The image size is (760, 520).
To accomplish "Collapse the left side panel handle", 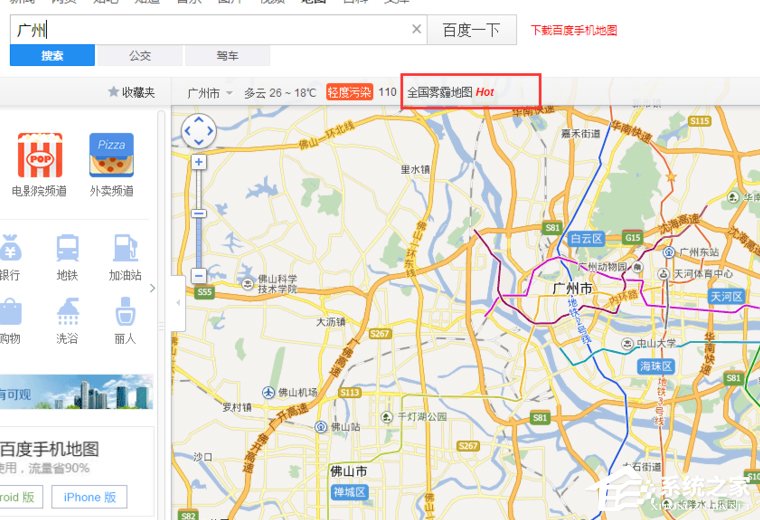I will pos(178,301).
